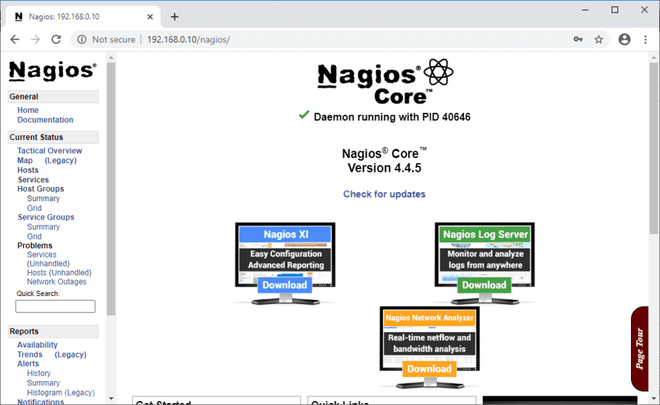Viewport: 660px width, 405px height.
Task: Open the (Legacy) map link
Action: click(61, 160)
